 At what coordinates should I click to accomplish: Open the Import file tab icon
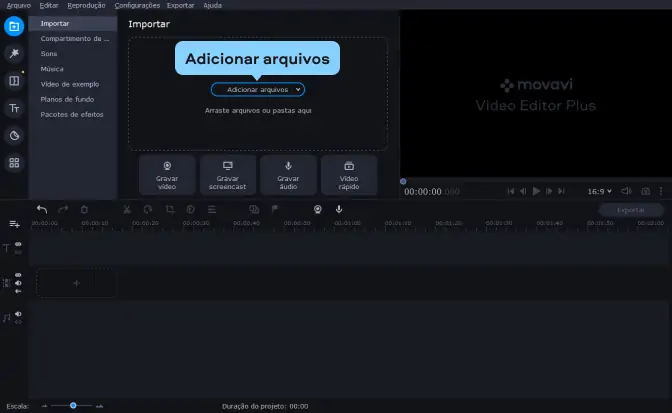(14, 26)
